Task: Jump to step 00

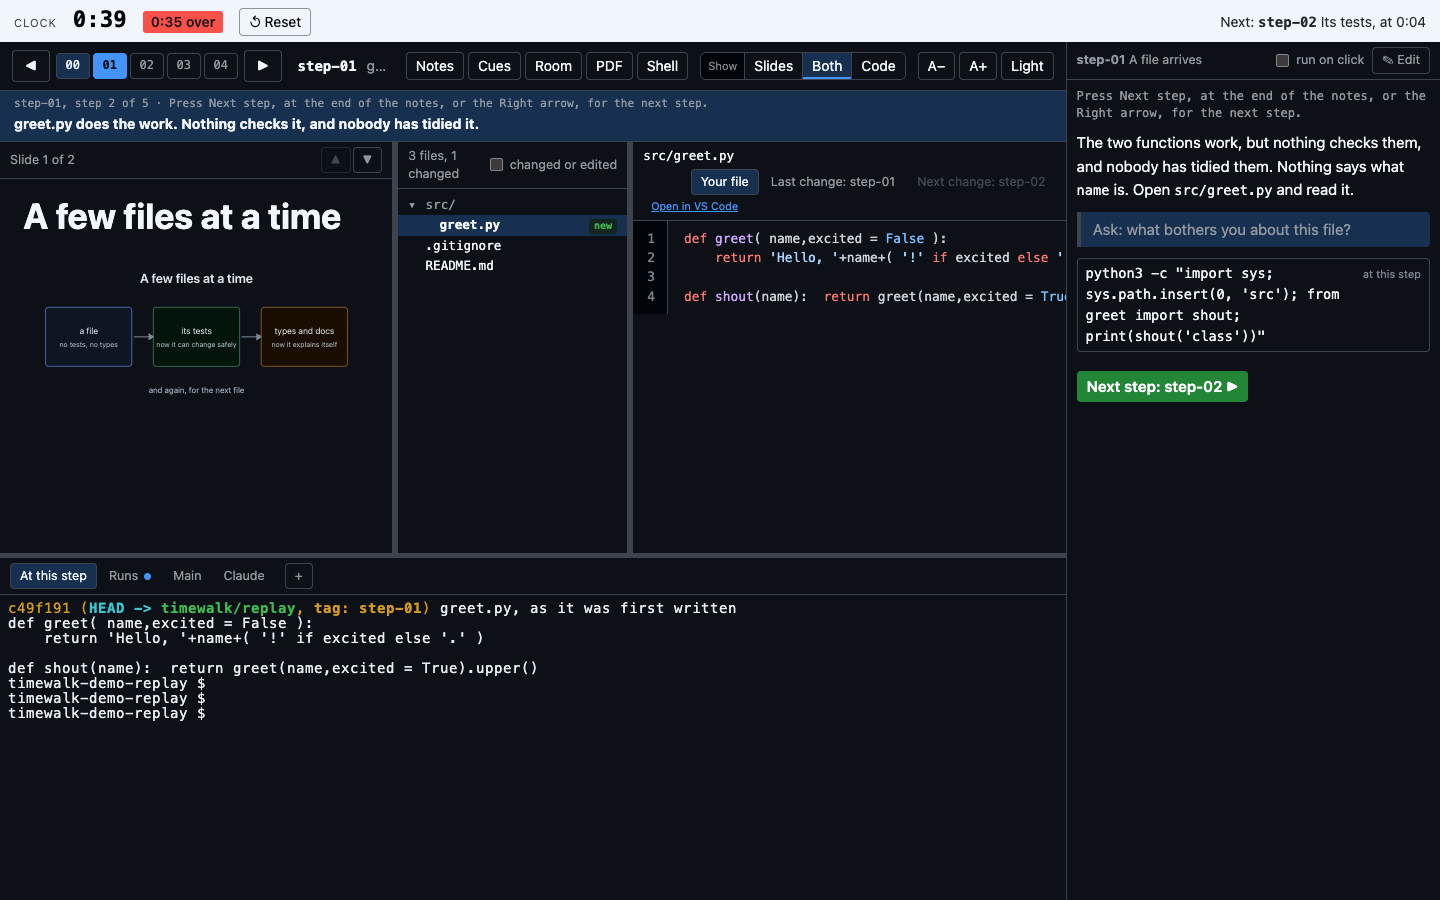Action: pyautogui.click(x=73, y=66)
